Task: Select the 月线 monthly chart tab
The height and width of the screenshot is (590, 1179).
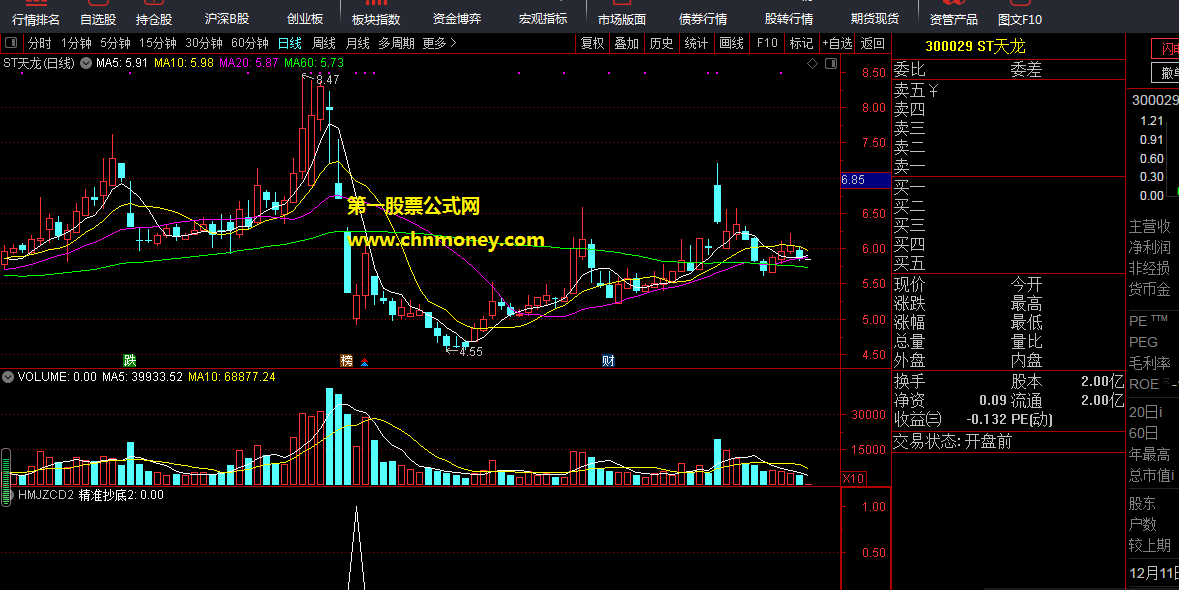Action: tap(358, 44)
